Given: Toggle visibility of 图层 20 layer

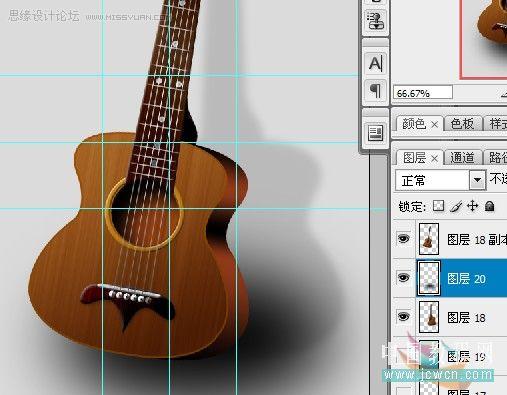Looking at the screenshot, I should tap(403, 277).
